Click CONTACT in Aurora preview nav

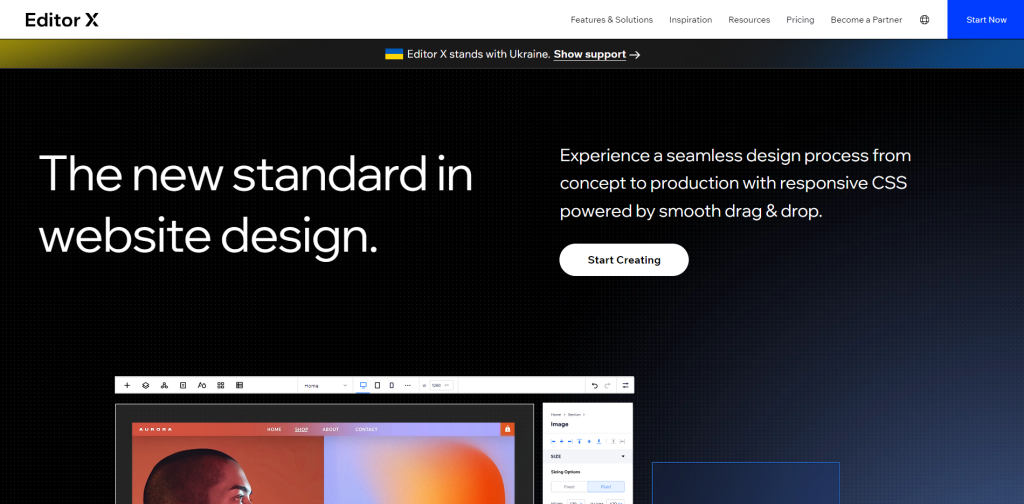pyautogui.click(x=366, y=429)
